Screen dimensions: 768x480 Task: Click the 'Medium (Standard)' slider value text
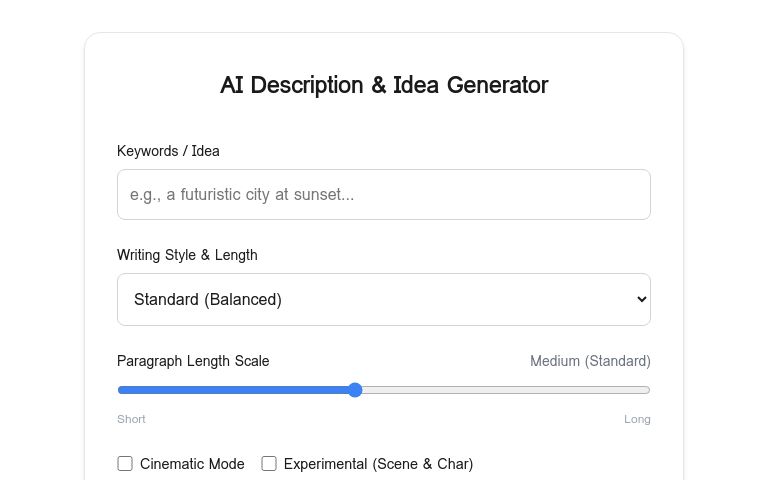[x=590, y=361]
